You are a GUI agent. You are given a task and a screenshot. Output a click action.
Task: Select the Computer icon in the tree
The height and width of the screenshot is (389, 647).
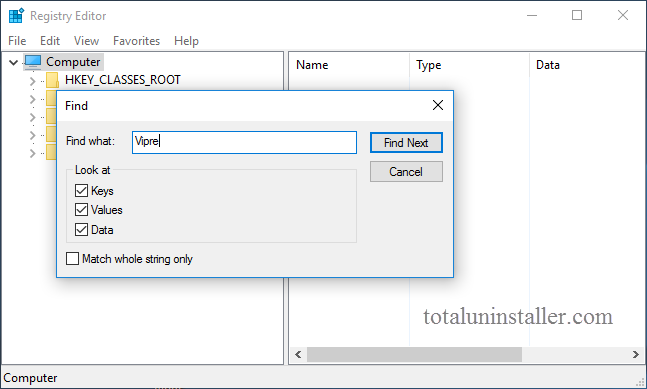pyautogui.click(x=33, y=62)
